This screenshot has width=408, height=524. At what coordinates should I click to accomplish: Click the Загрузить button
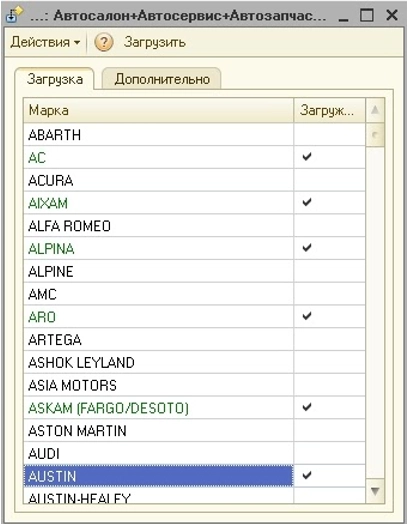click(x=154, y=42)
